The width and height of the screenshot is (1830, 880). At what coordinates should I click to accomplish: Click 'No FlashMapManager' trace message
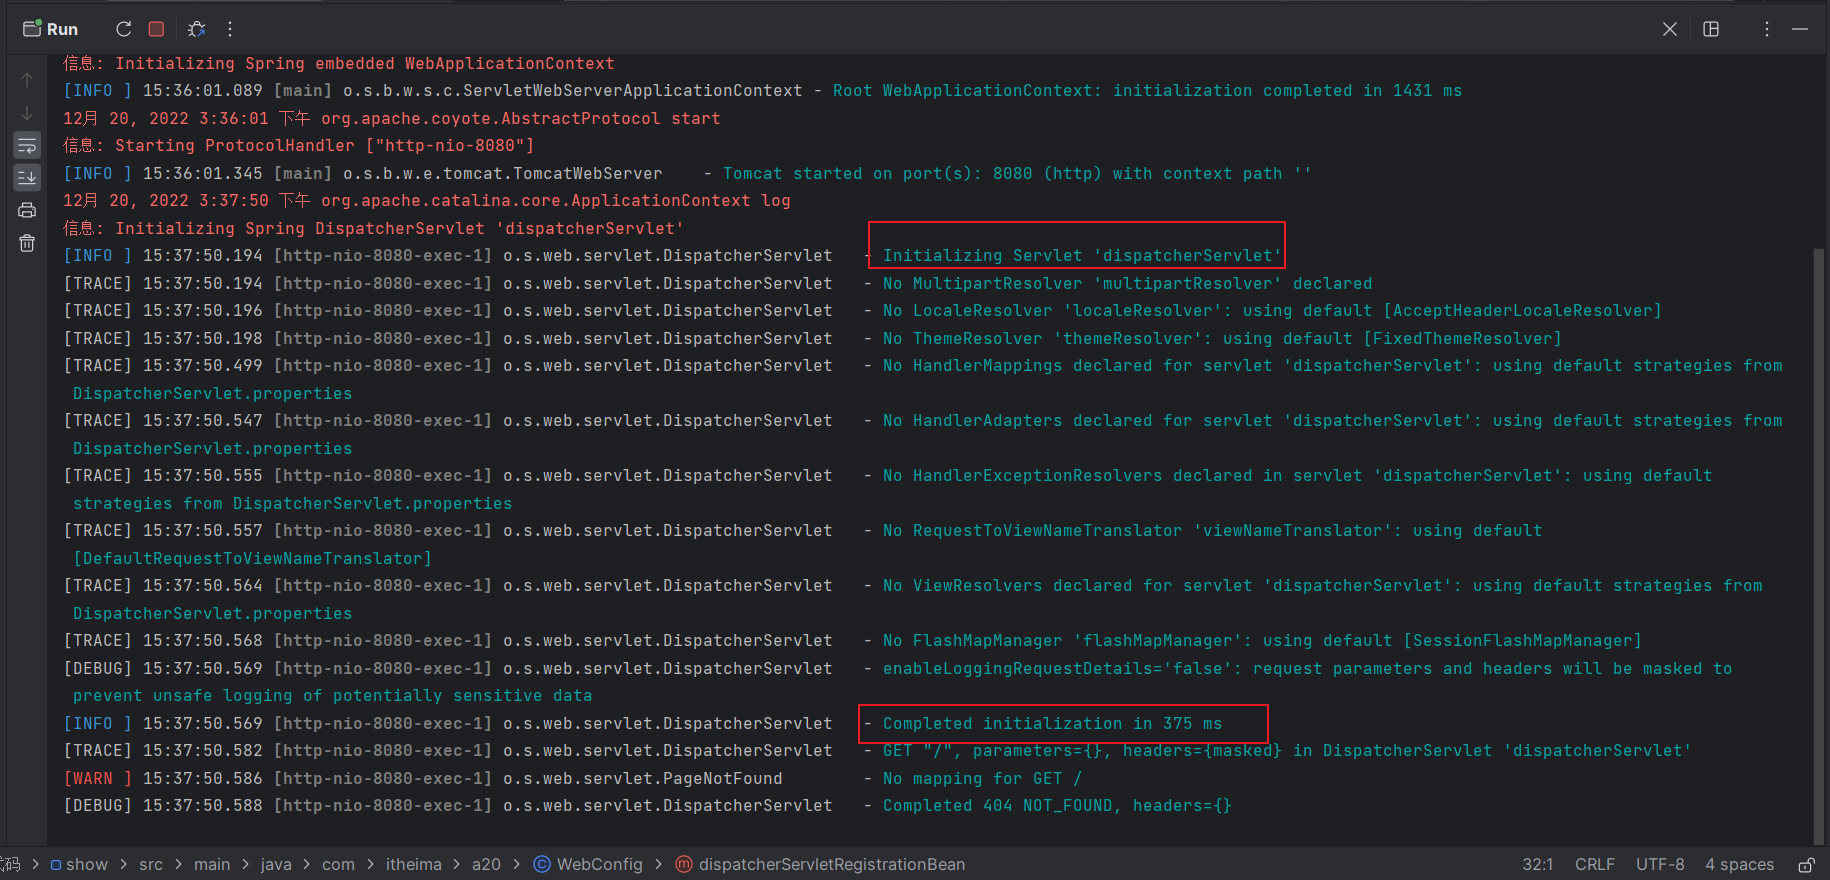tap(1262, 640)
